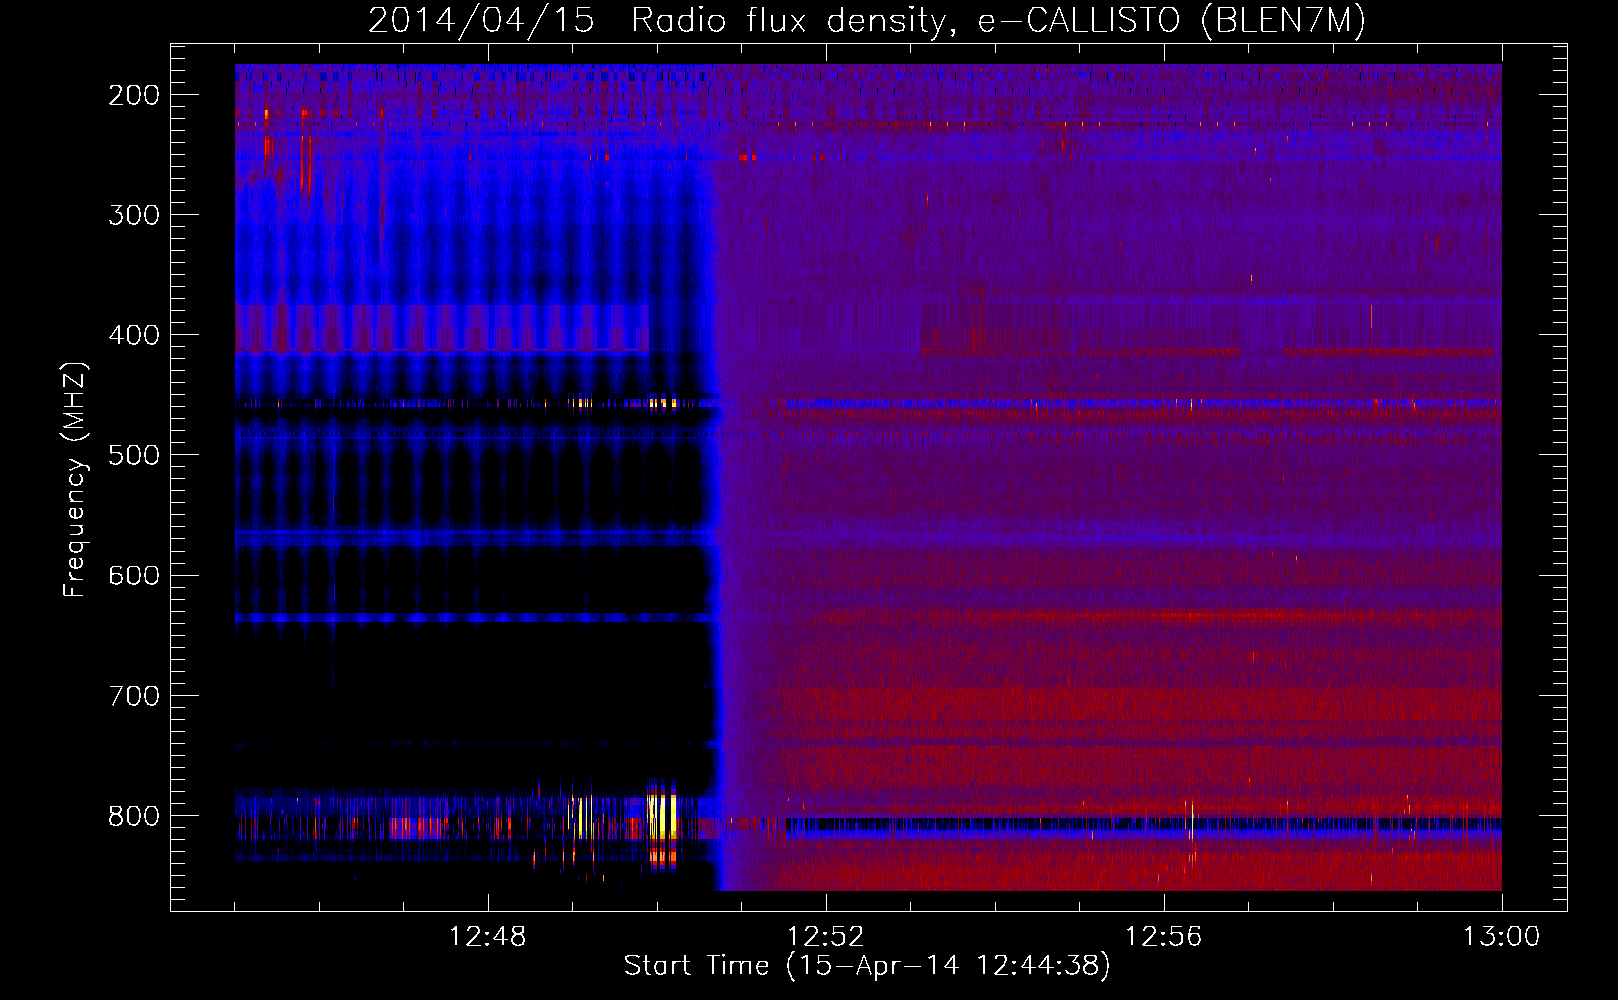The width and height of the screenshot is (1618, 1000).
Task: Click the bright yellow burst near 800 MHz
Action: coord(662,817)
